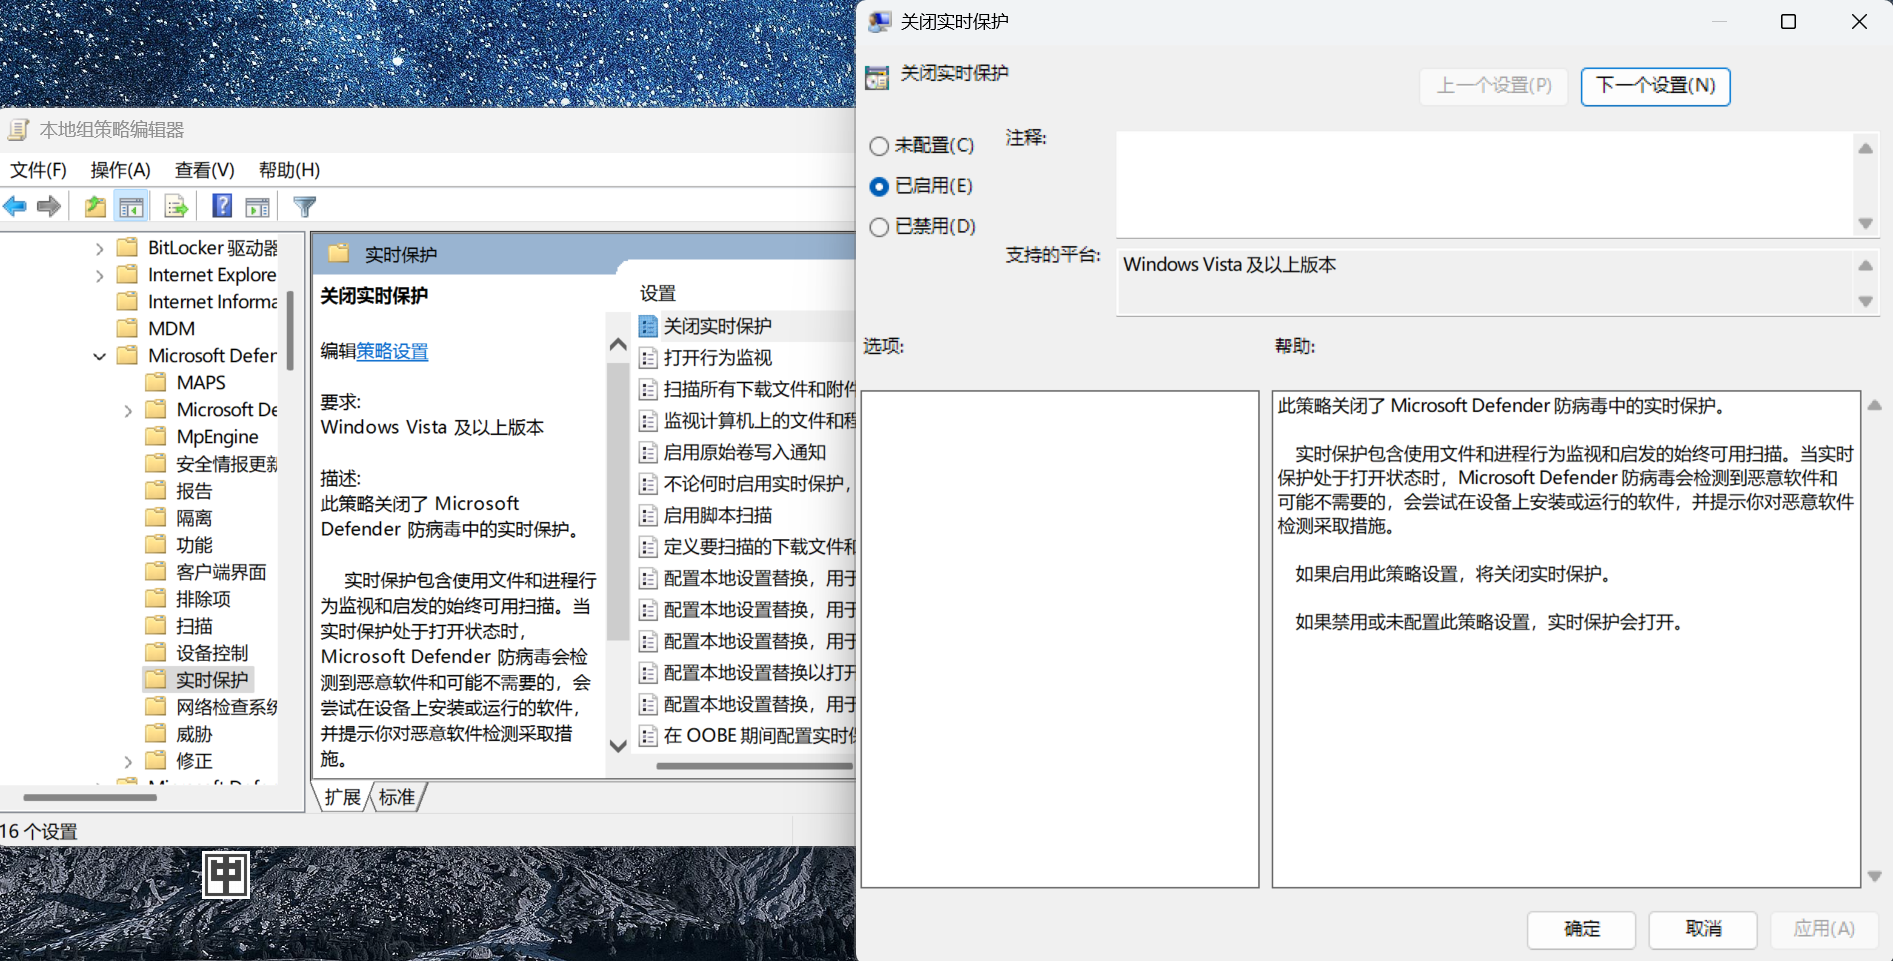This screenshot has height=961, width=1893.
Task: Open the Help question mark toolbar icon
Action: (222, 206)
